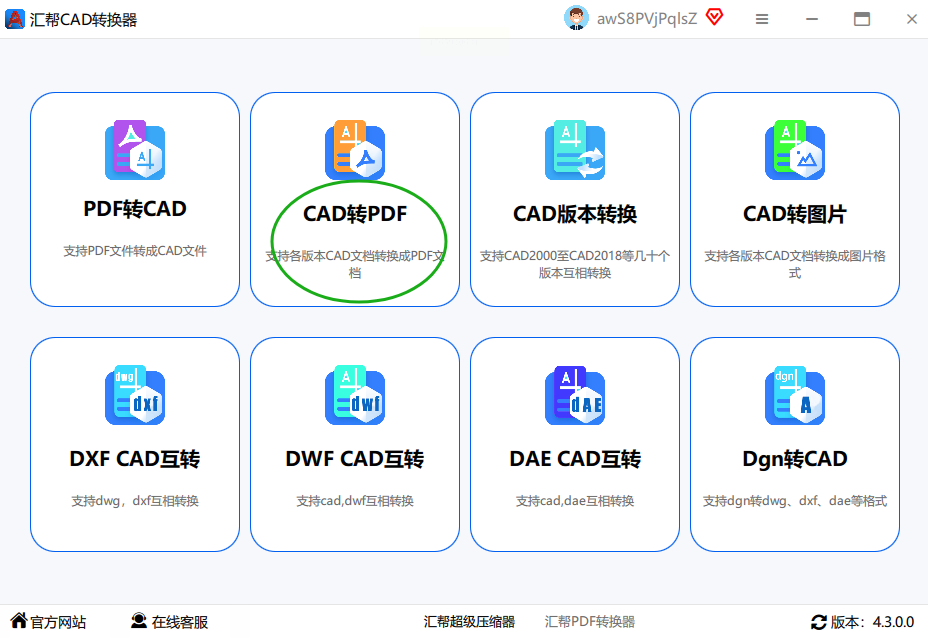Click description 支持dwg，dxf互相转换
The image size is (928, 643).
[135, 501]
